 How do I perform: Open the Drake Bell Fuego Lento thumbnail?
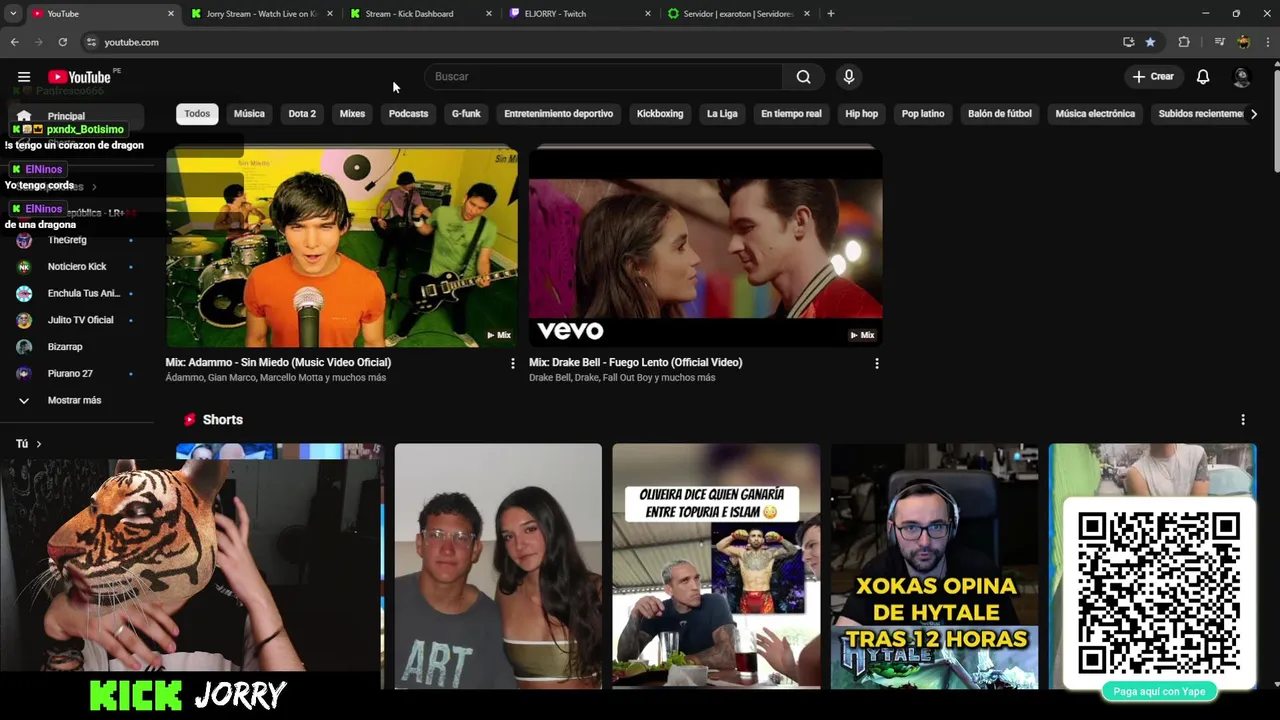tap(705, 246)
